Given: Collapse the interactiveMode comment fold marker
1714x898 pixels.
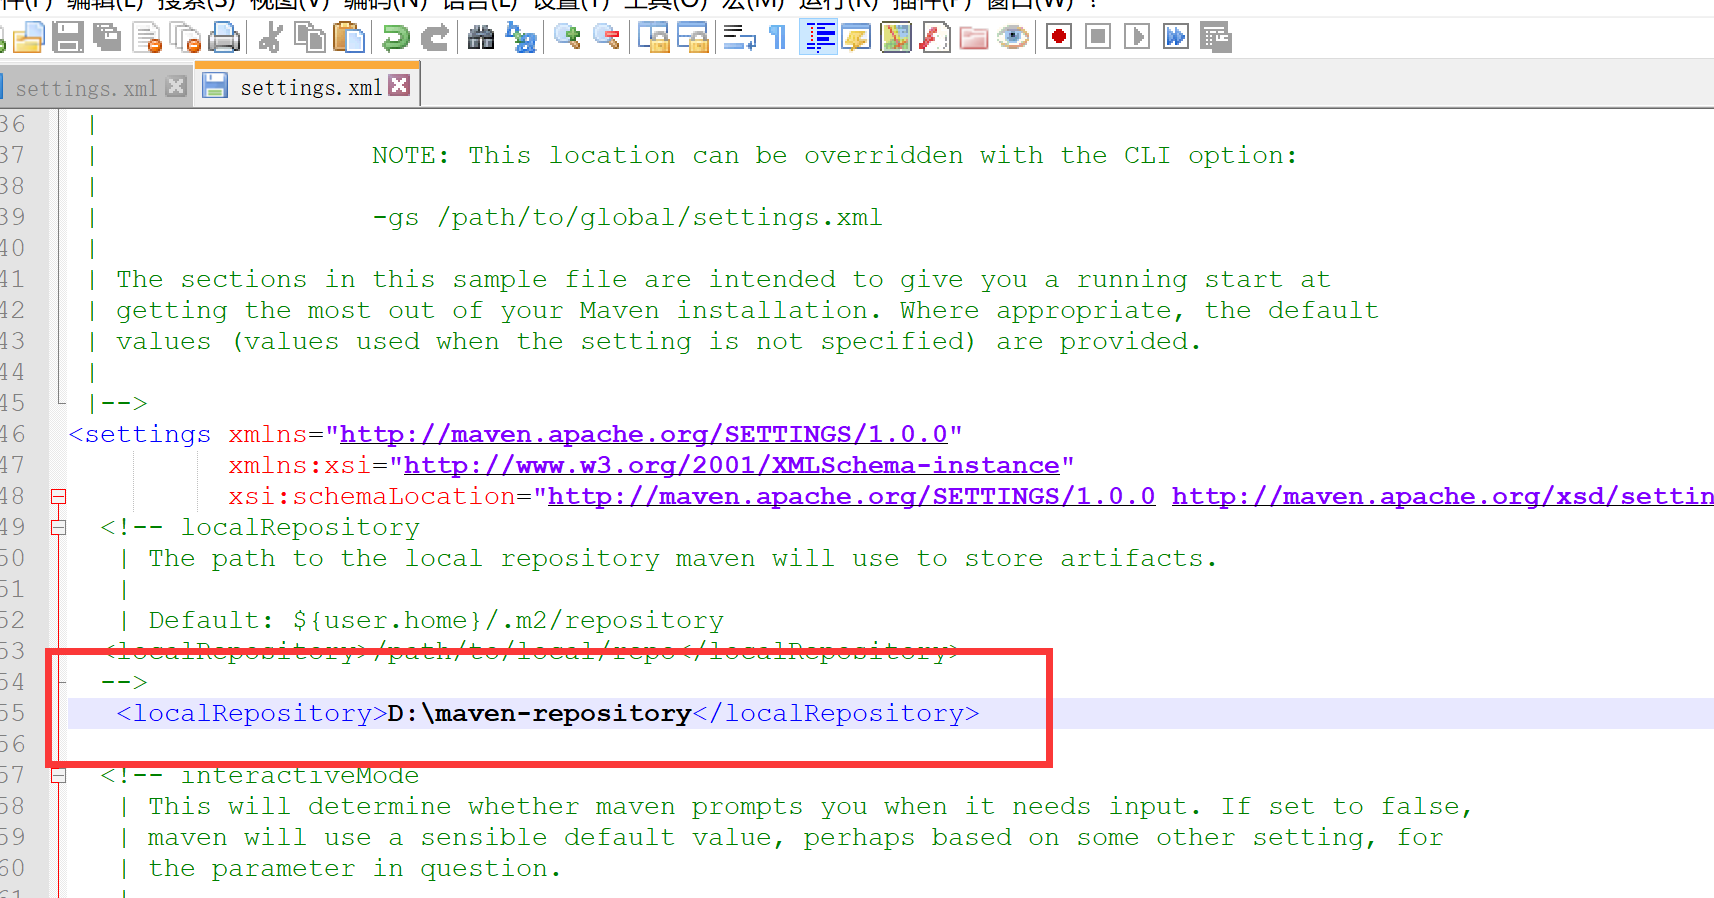Looking at the screenshot, I should pyautogui.click(x=58, y=776).
